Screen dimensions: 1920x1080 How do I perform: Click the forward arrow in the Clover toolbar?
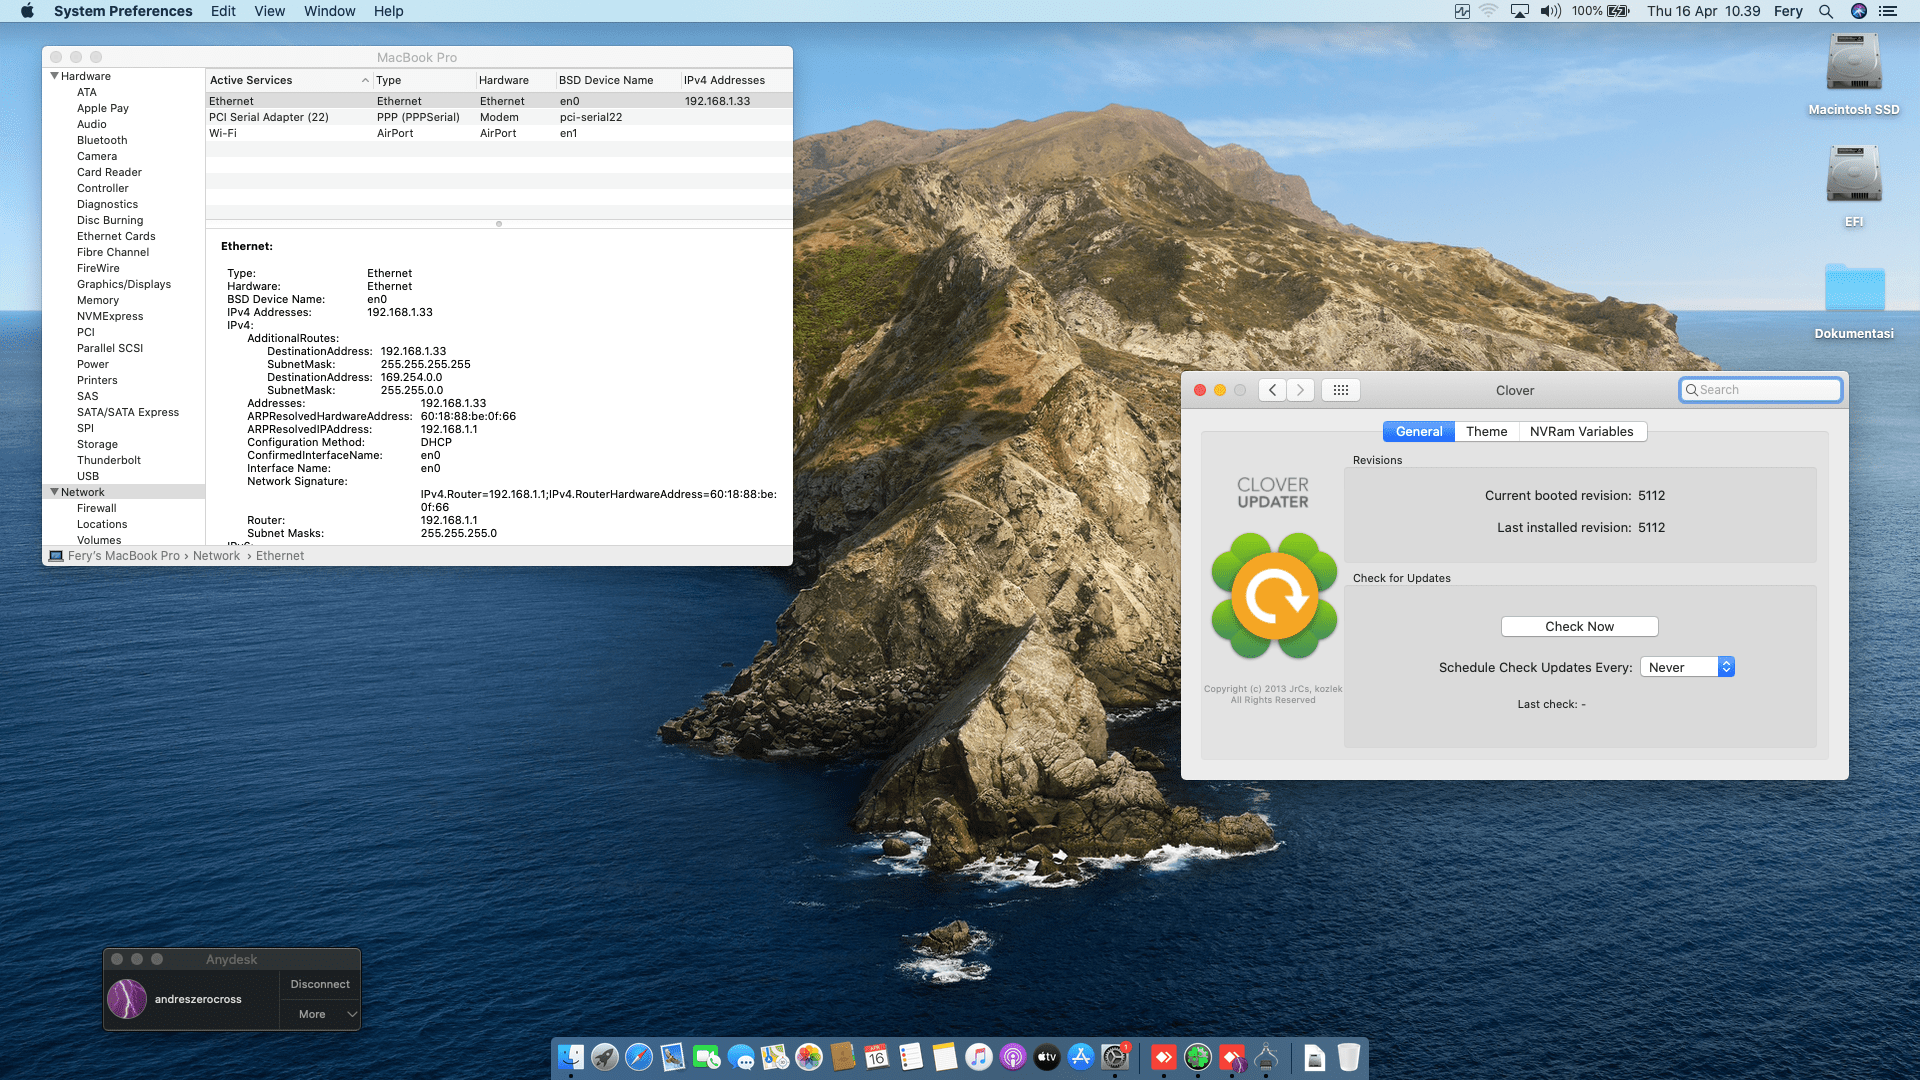(1300, 390)
